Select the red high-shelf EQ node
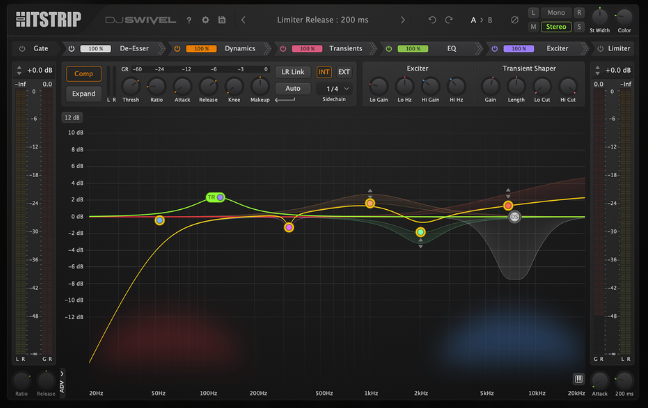The height and width of the screenshot is (408, 648). pyautogui.click(x=508, y=205)
